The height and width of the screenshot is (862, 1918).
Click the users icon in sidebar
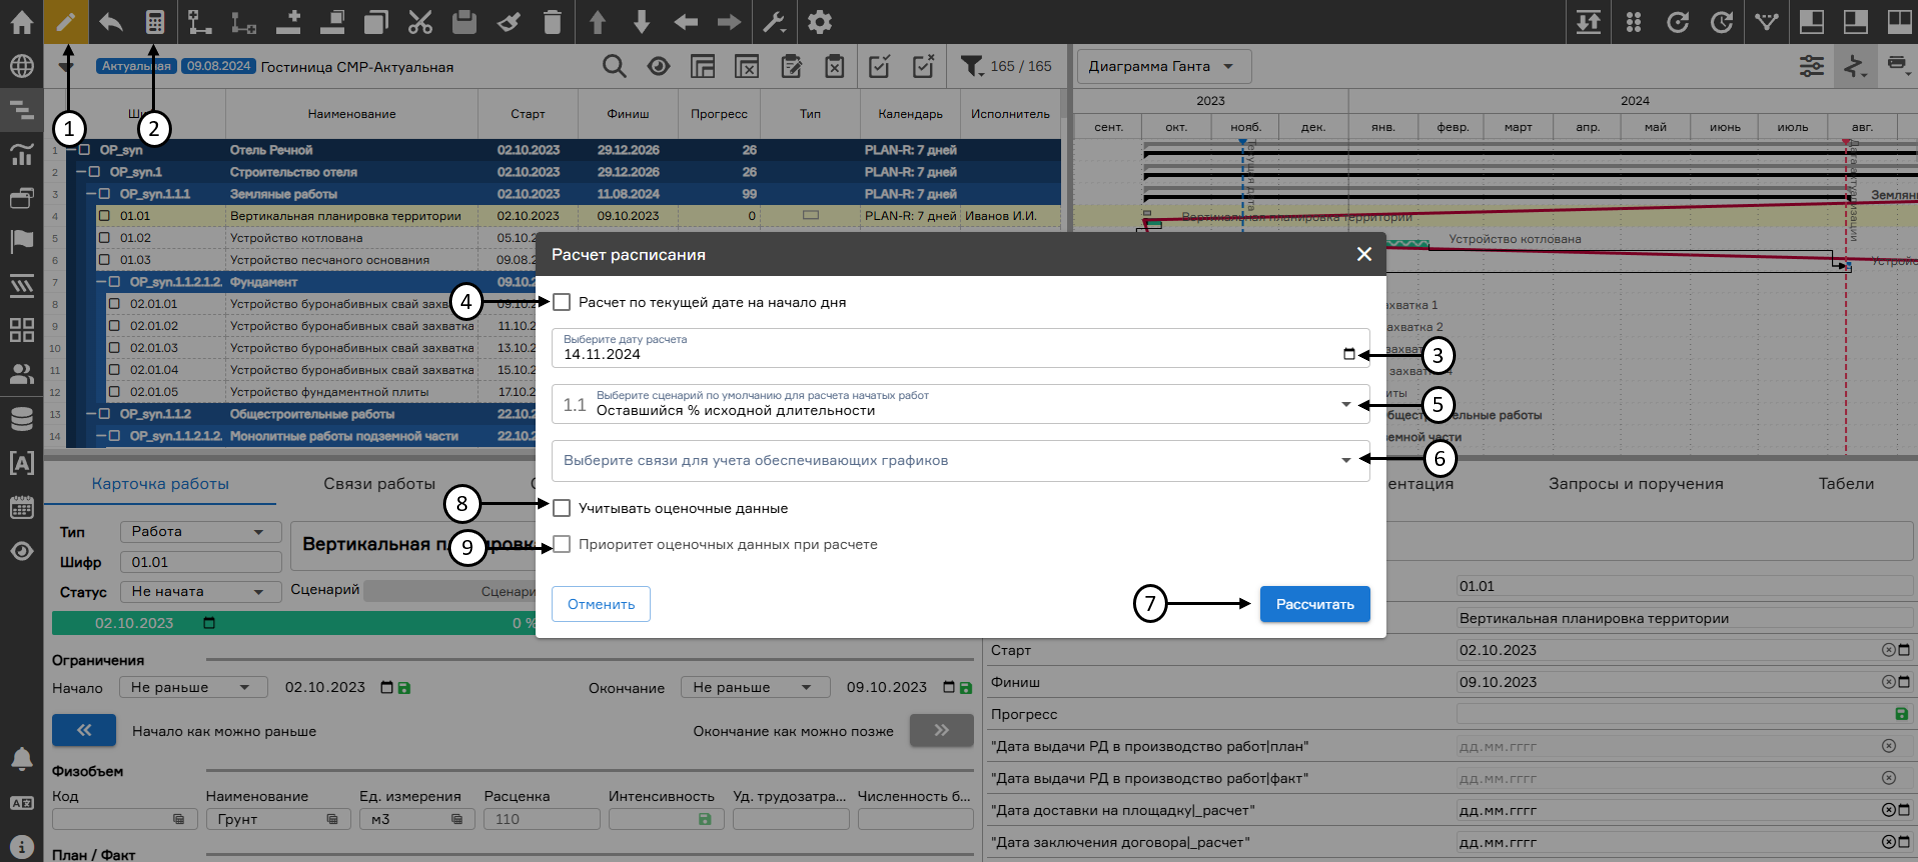point(22,374)
